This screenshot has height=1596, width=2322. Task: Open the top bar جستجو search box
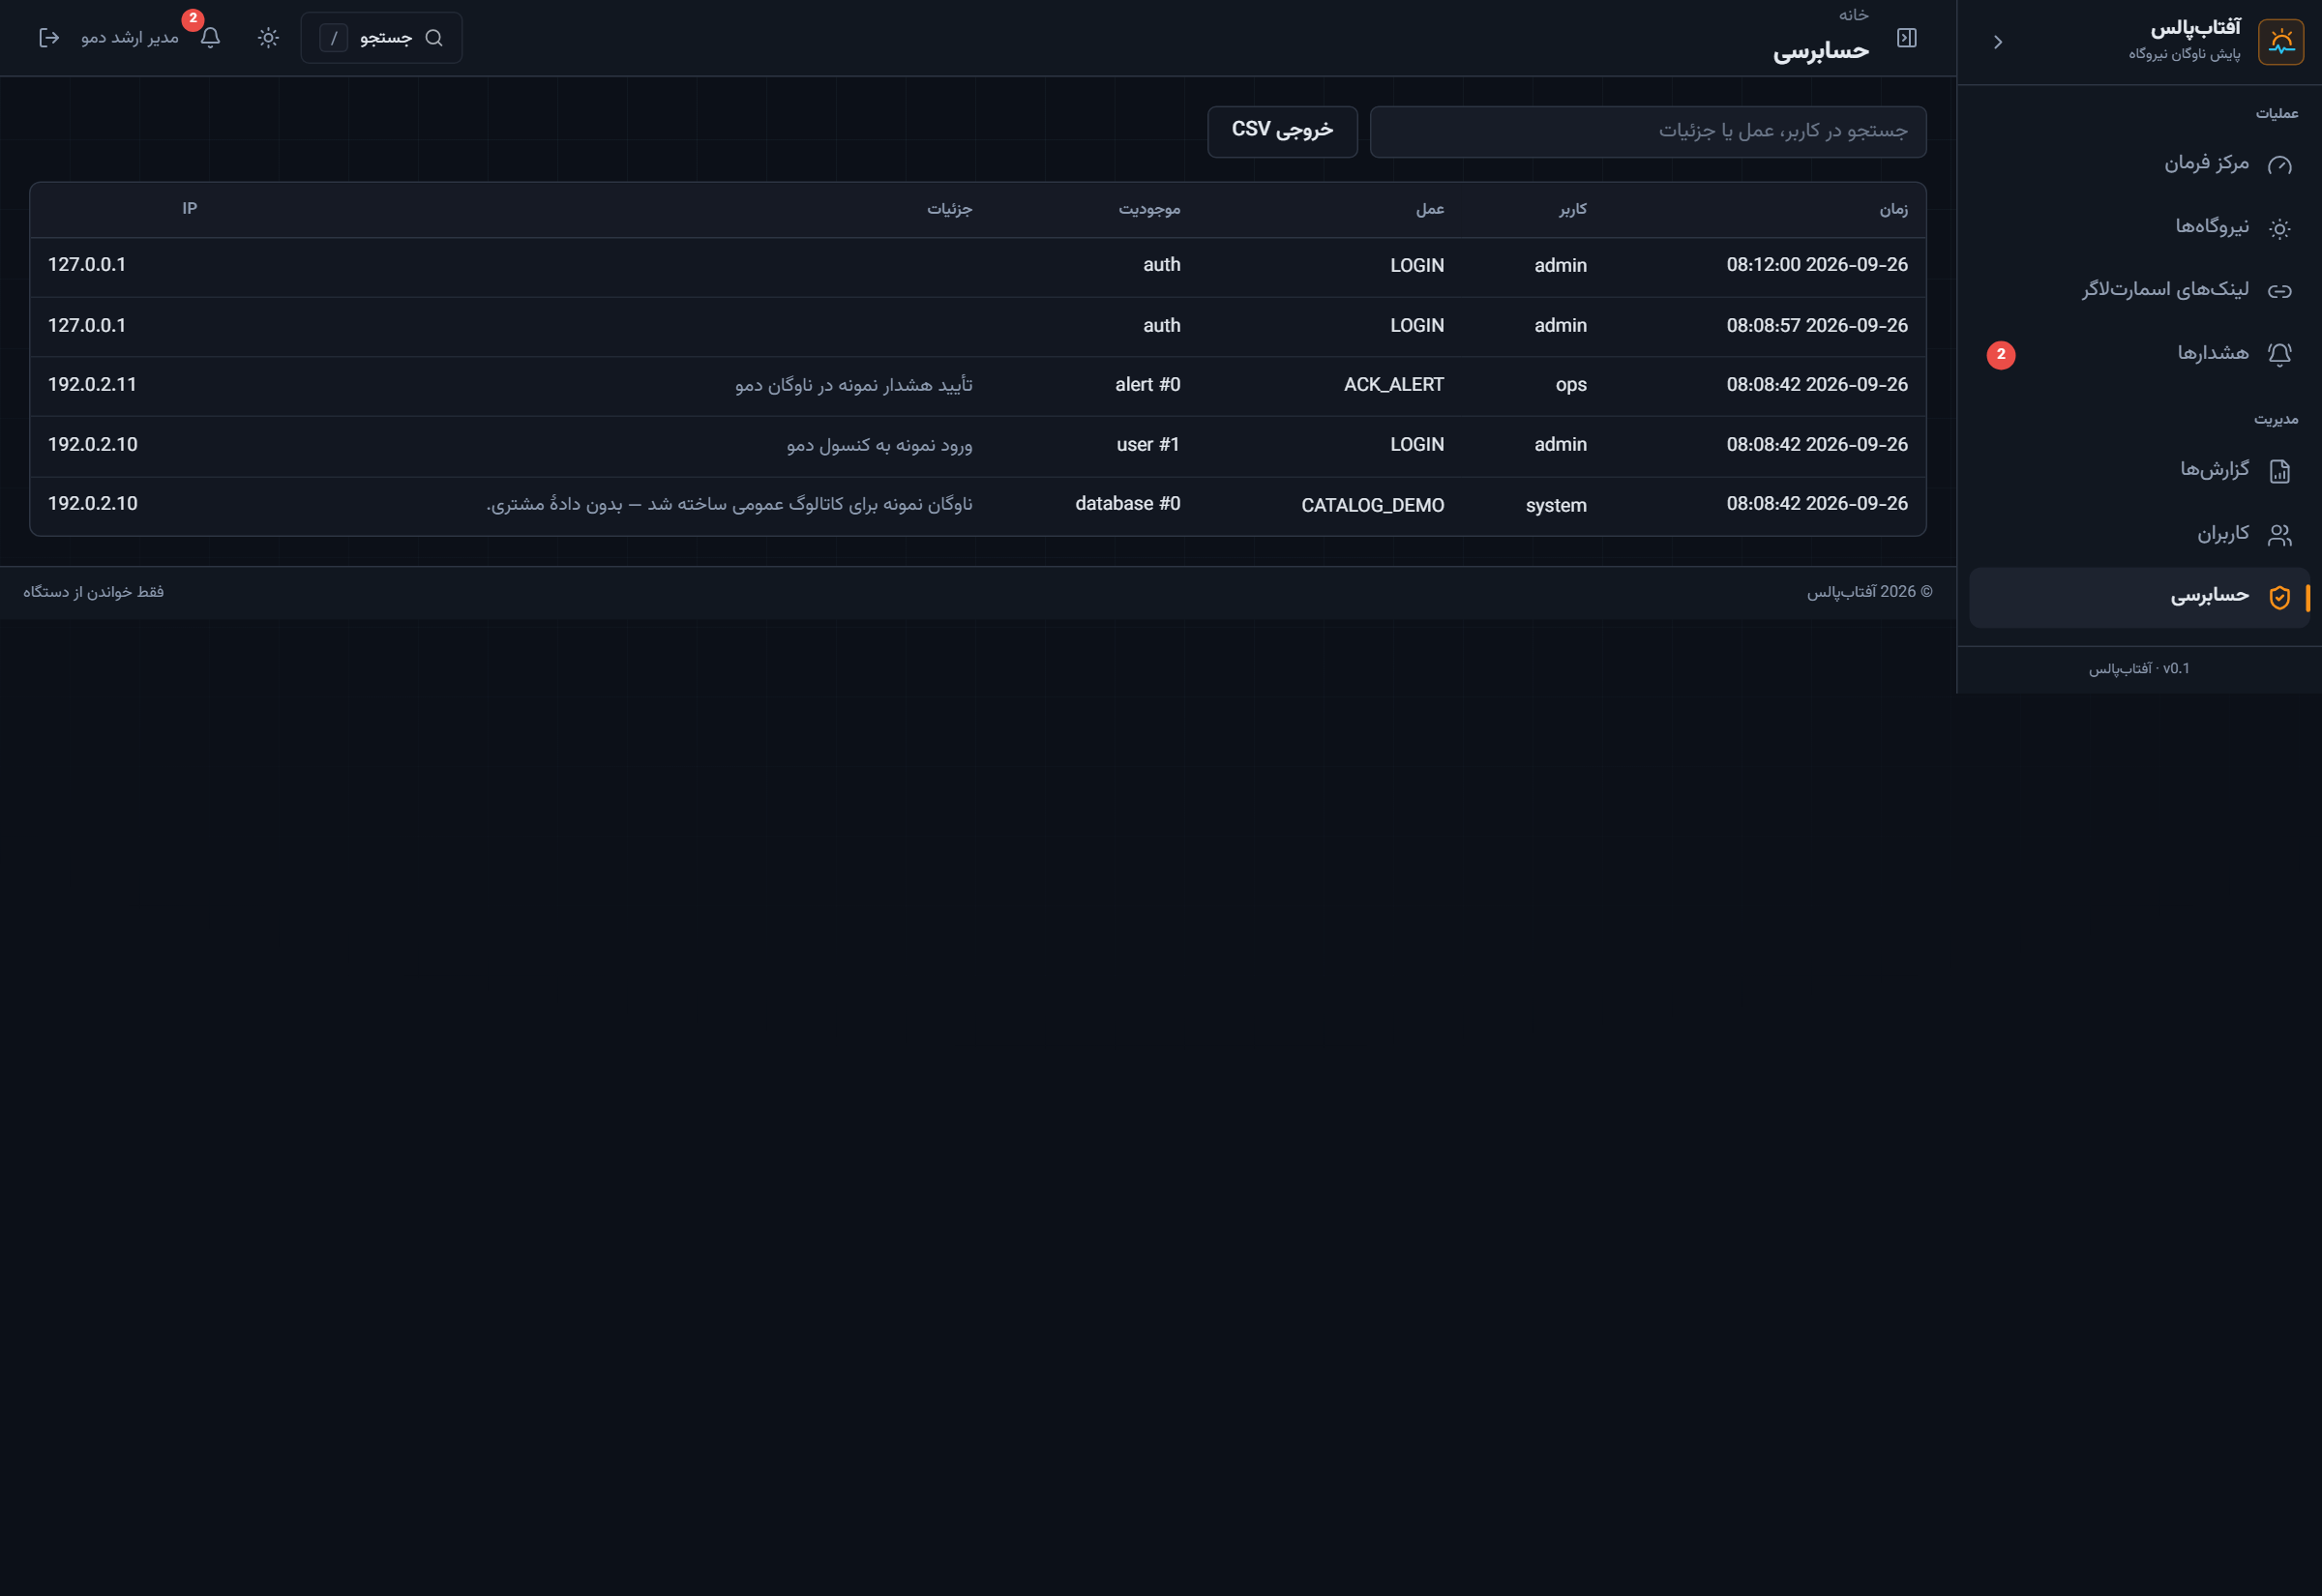(x=381, y=38)
